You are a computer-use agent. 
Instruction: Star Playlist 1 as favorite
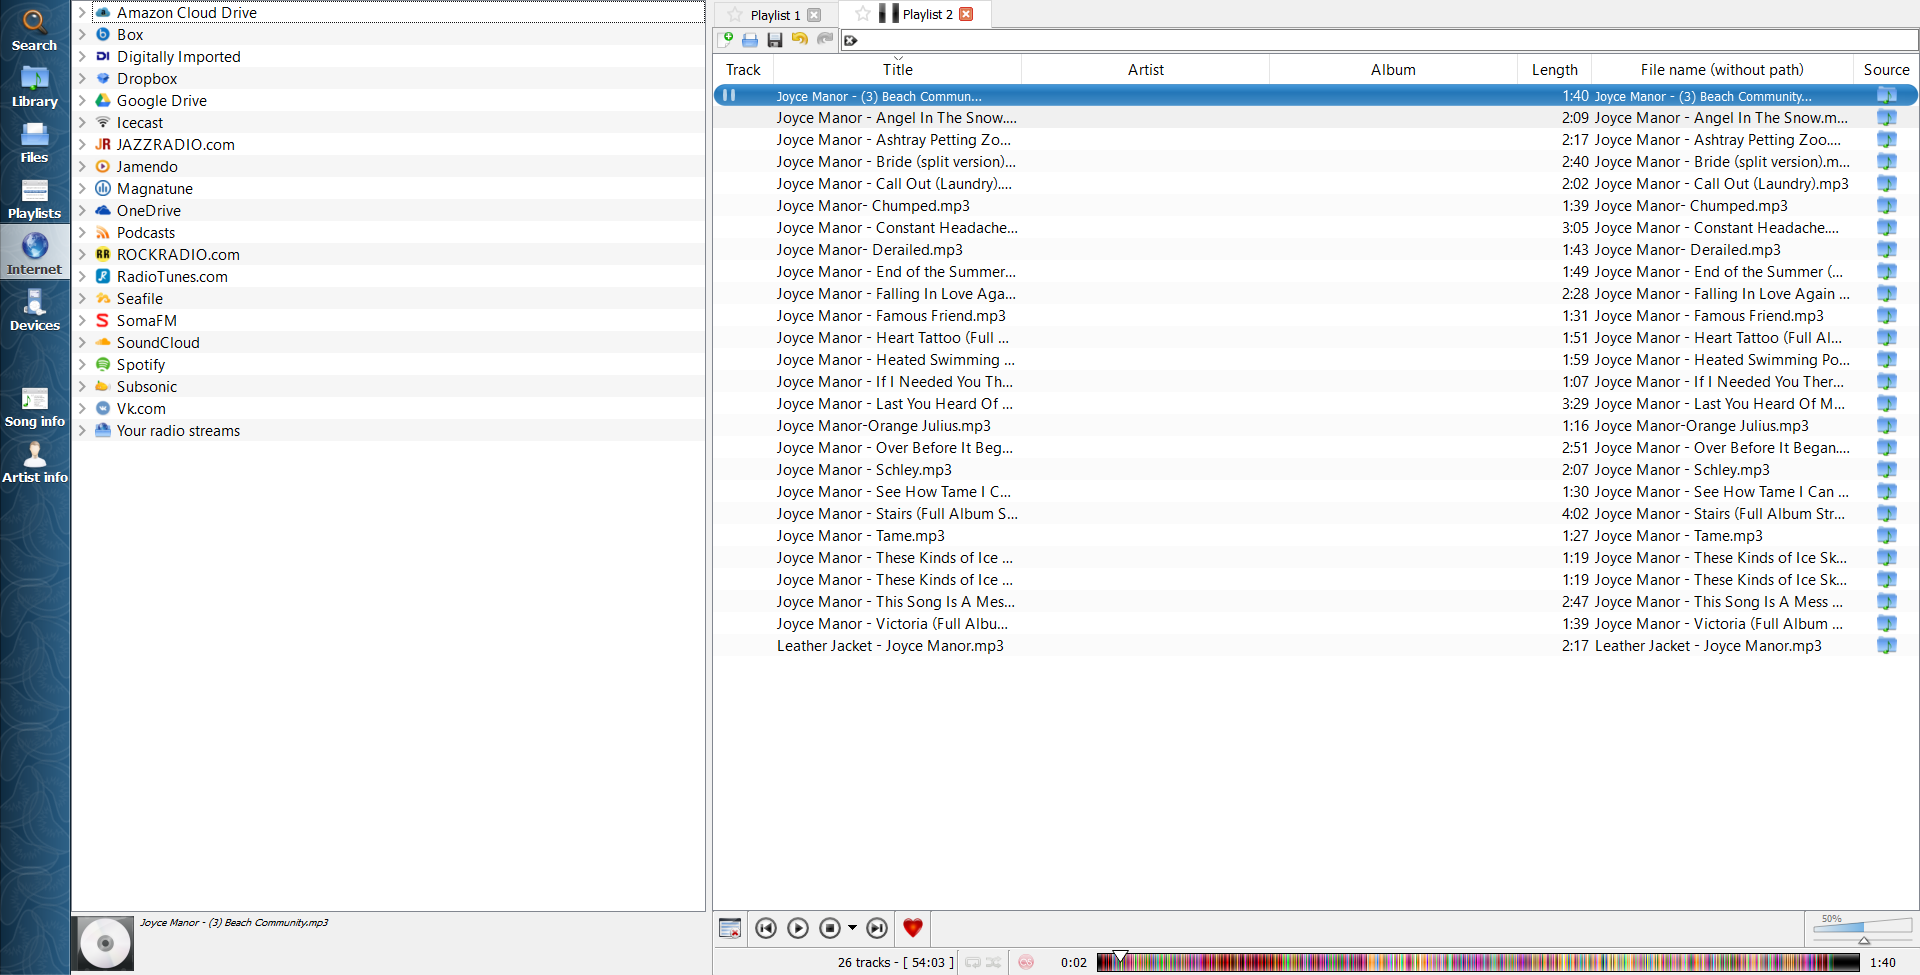(735, 15)
